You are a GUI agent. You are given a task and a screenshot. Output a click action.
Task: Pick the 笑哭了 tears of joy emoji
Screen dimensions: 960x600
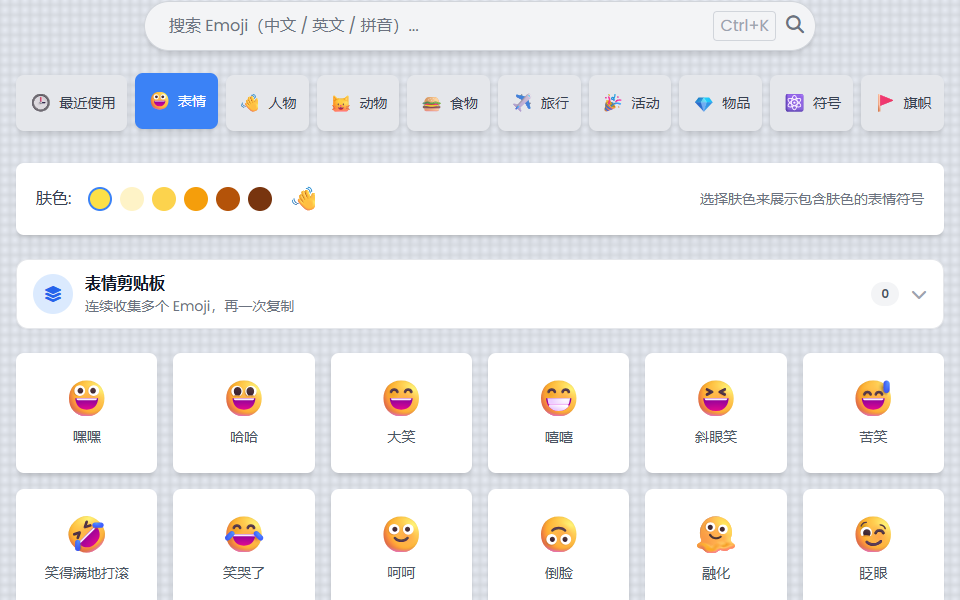point(244,545)
